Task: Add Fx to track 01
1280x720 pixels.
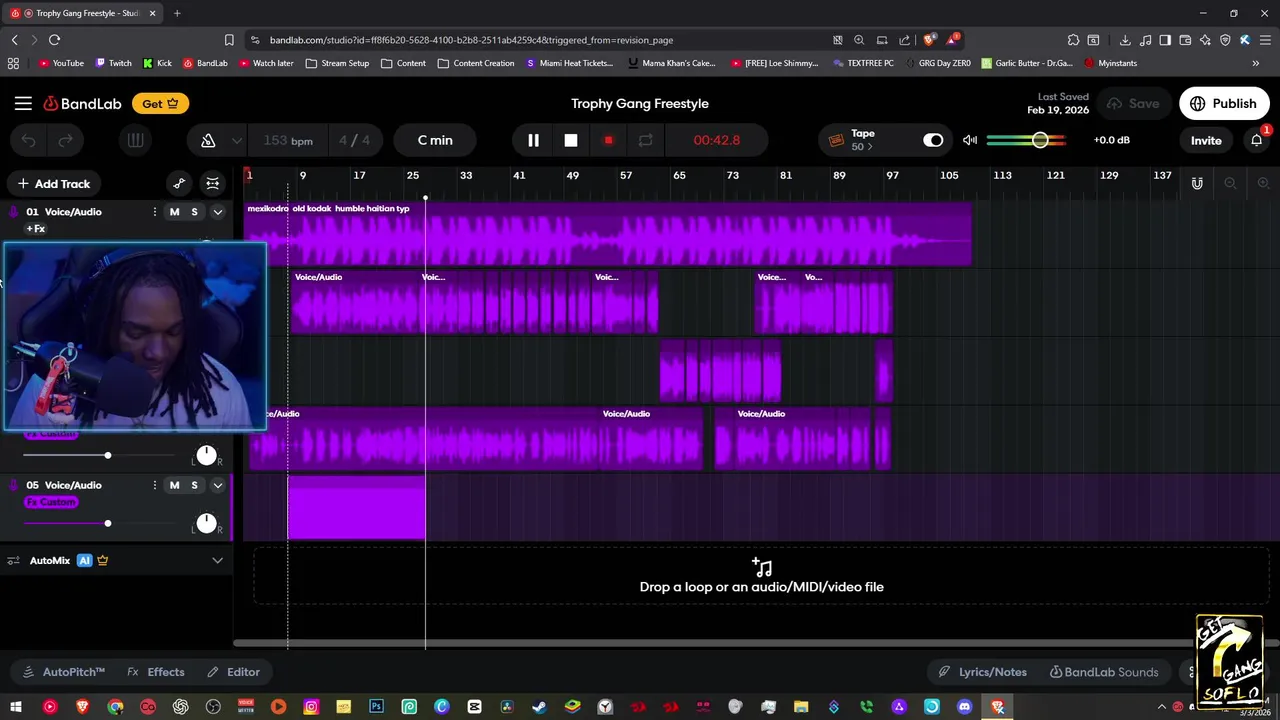Action: (36, 229)
